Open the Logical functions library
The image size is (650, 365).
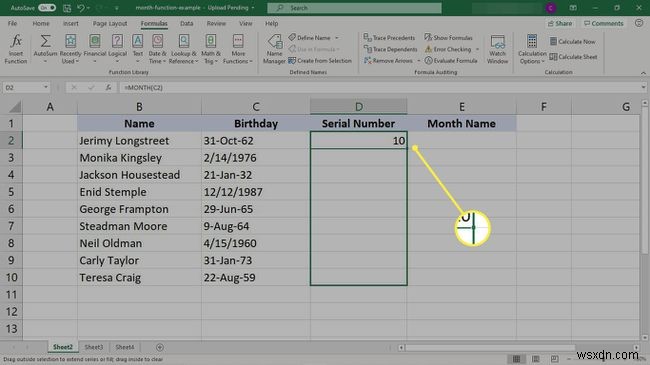point(117,49)
